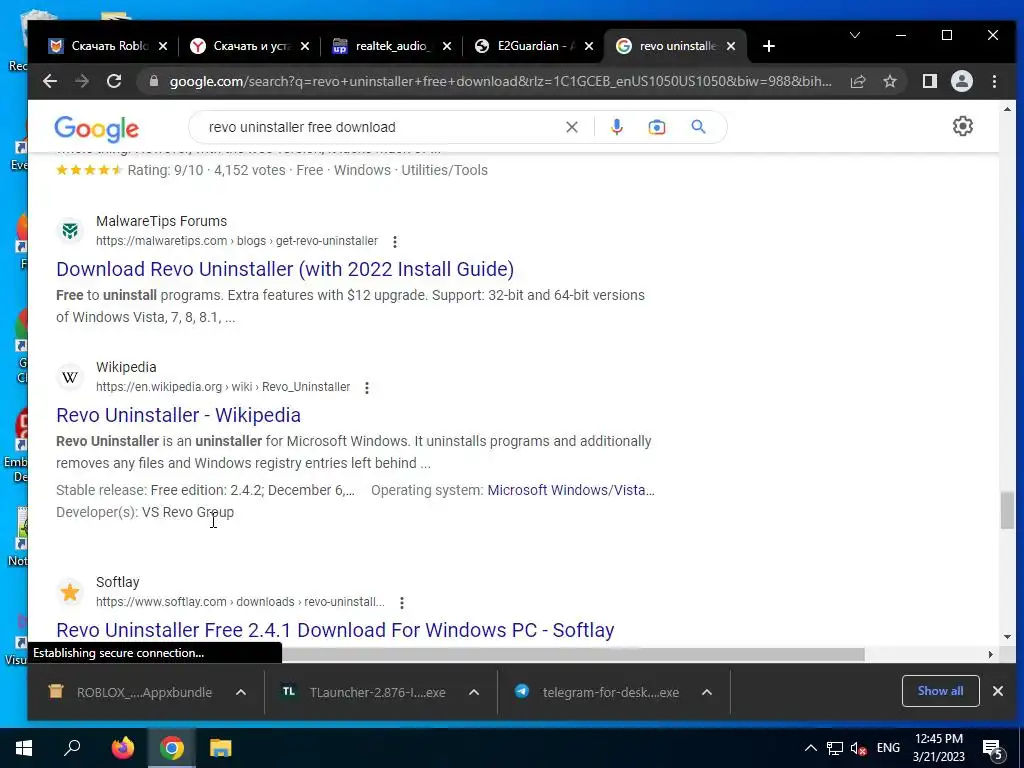Submit search with magnifier icon
This screenshot has width=1024, height=768.
698,127
